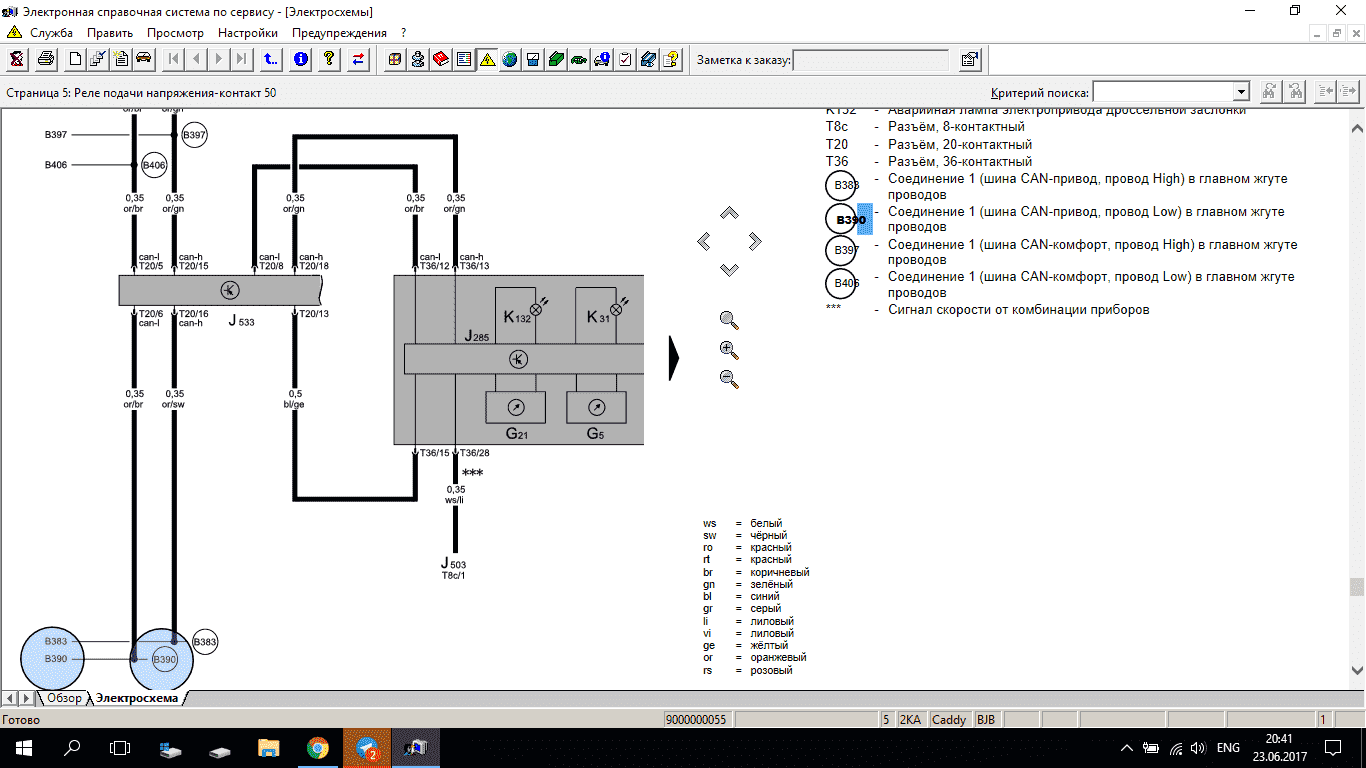The image size is (1366, 768).
Task: Open File Explorer from the taskbar
Action: pos(268,747)
